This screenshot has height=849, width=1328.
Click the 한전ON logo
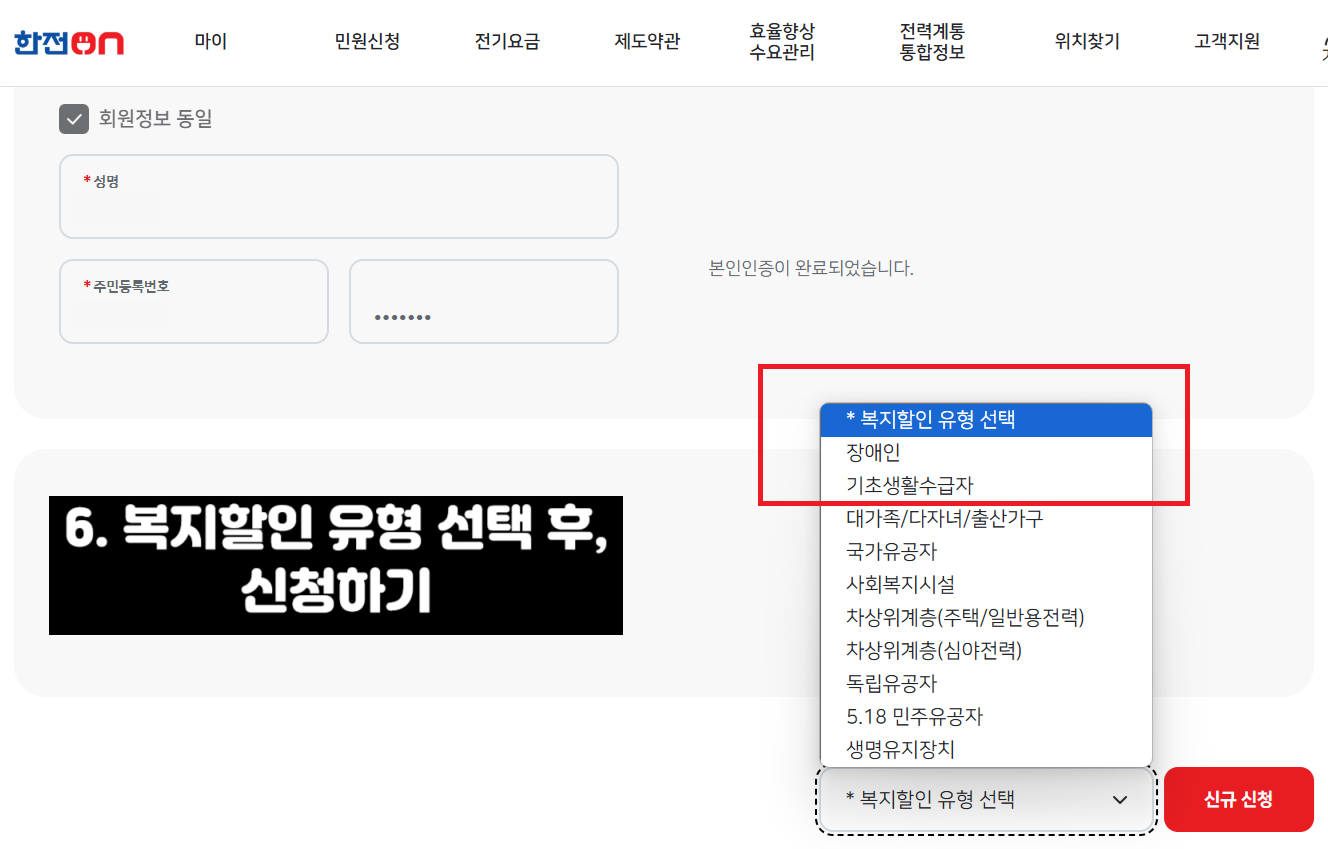(67, 42)
